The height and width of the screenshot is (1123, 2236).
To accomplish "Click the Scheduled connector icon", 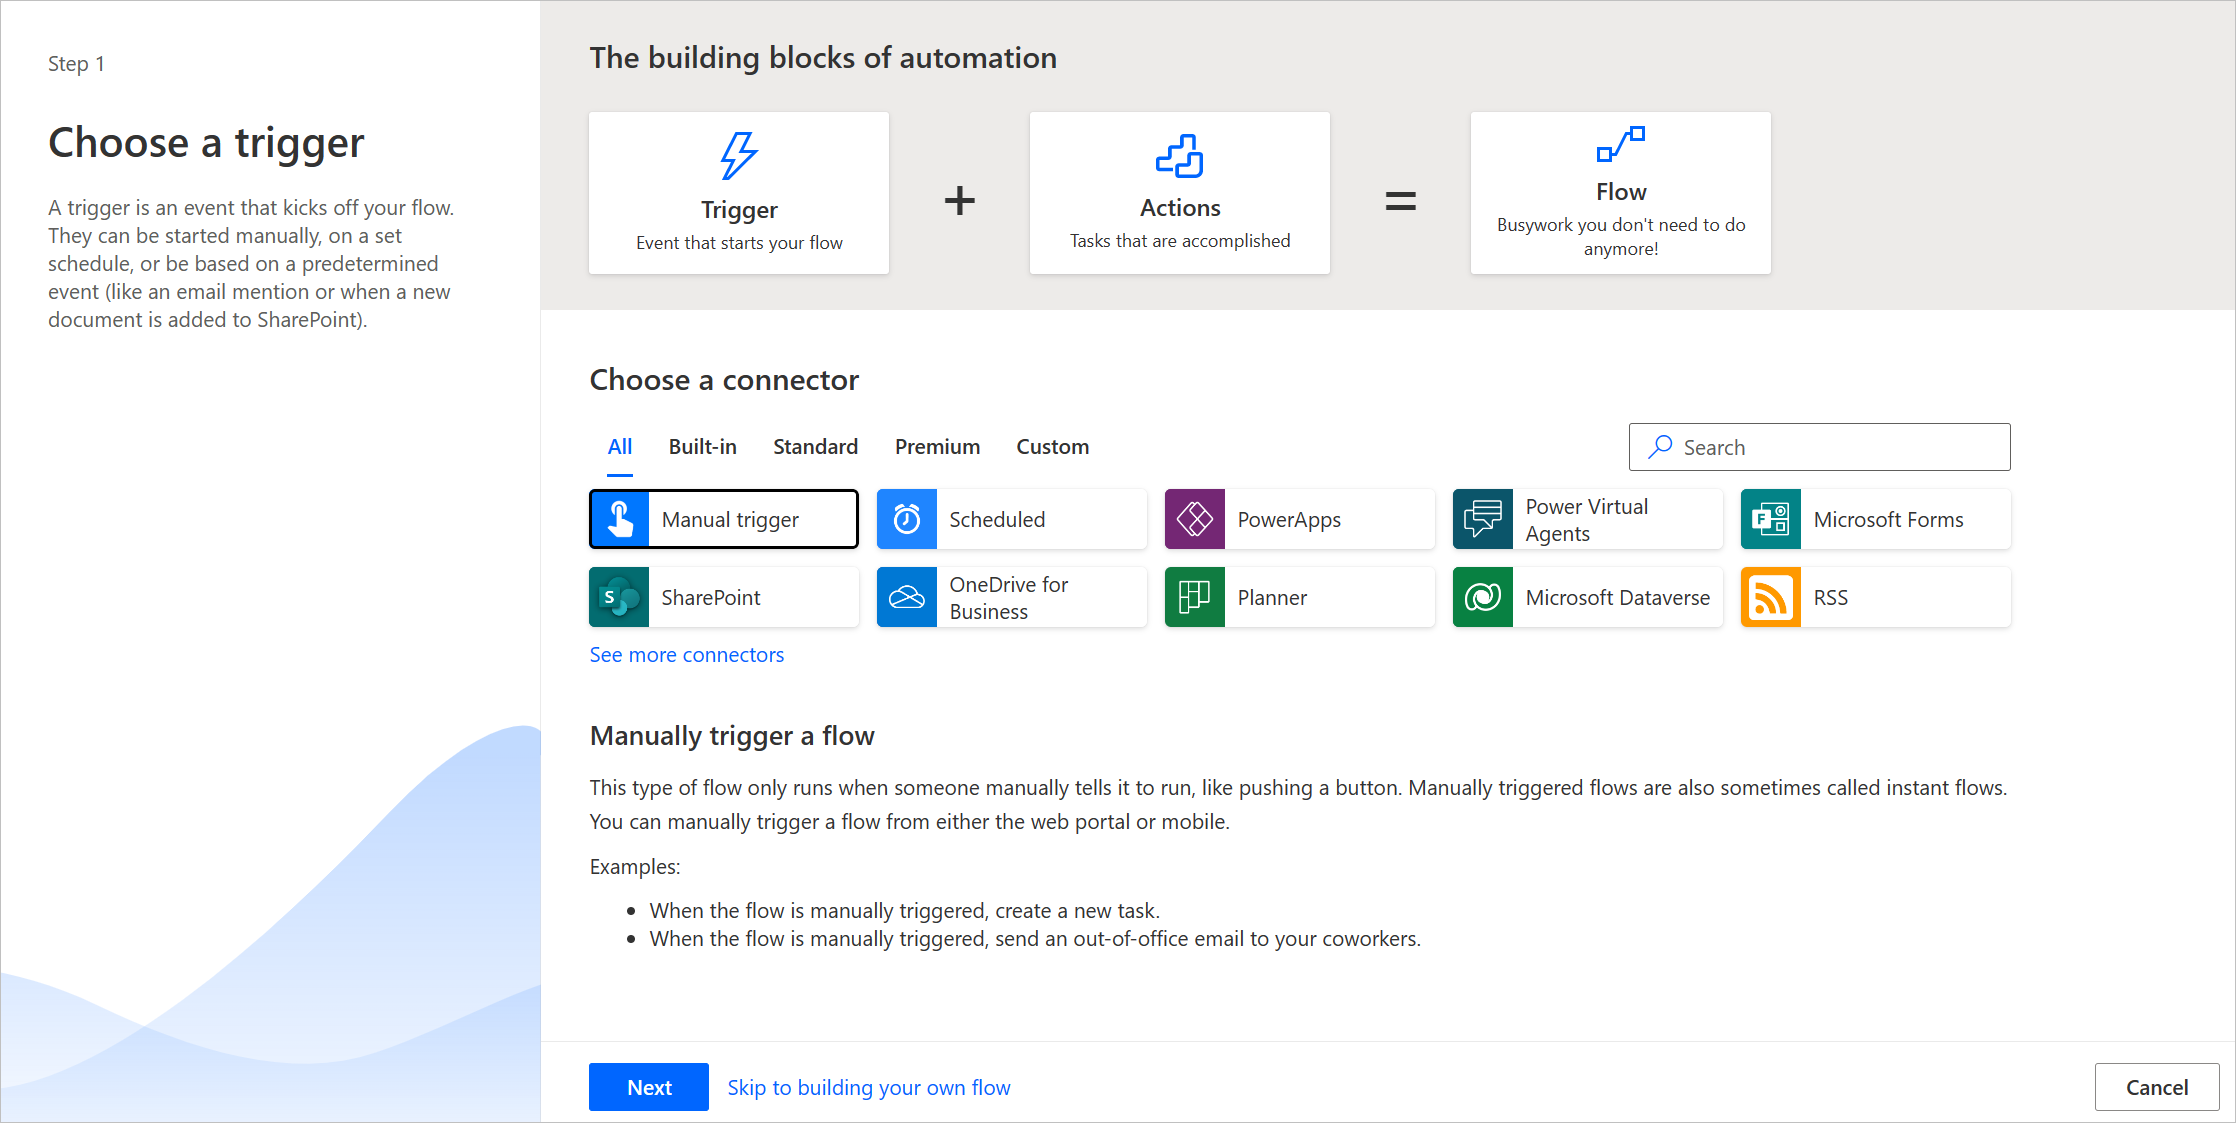I will (908, 519).
